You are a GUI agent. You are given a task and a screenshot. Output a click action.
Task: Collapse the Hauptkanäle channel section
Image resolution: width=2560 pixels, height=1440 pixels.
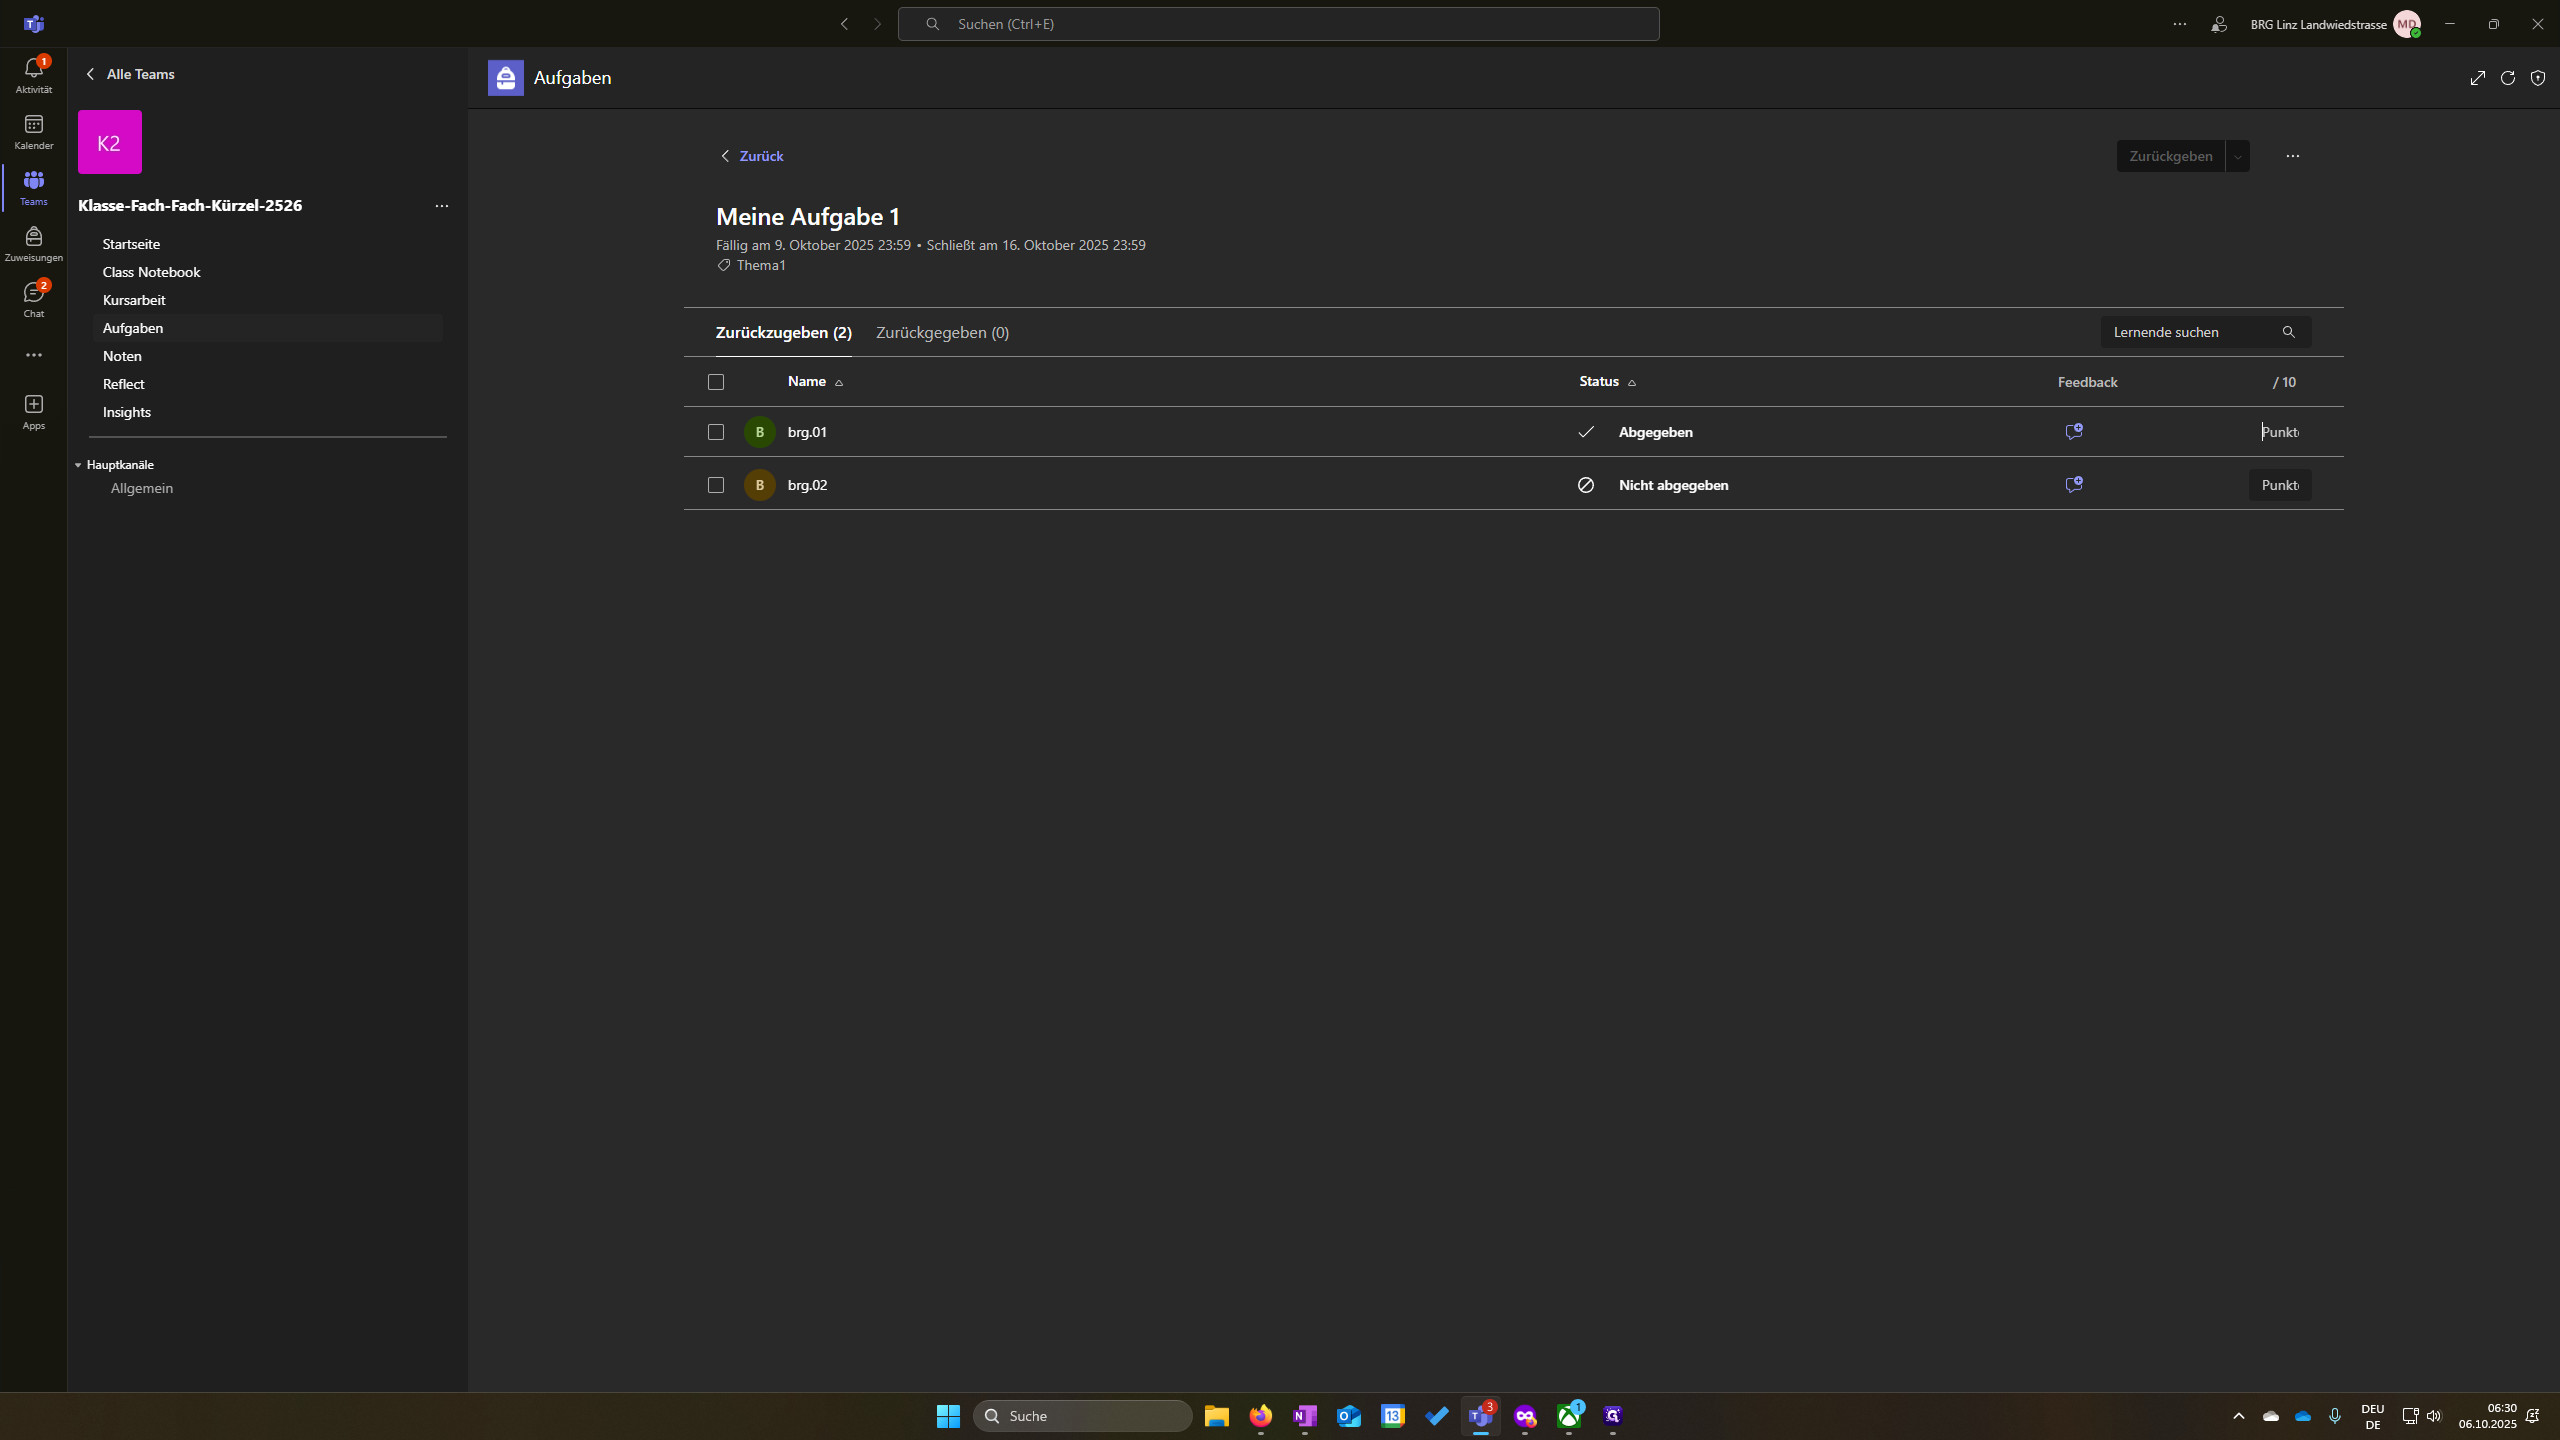click(x=114, y=465)
